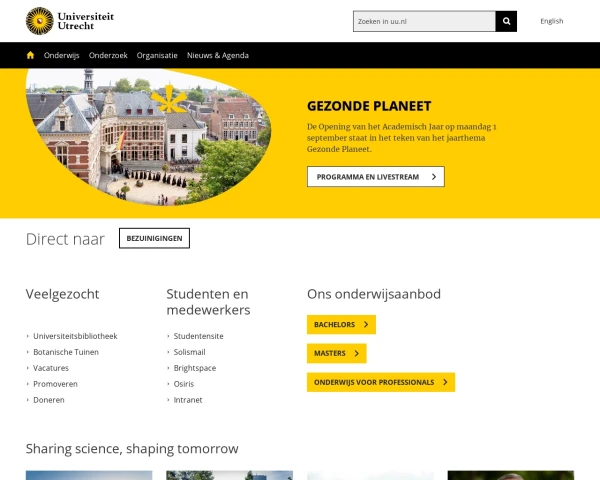
Task: Click the 'Universiteit Utrecht' wordmark text
Action: pos(86,21)
